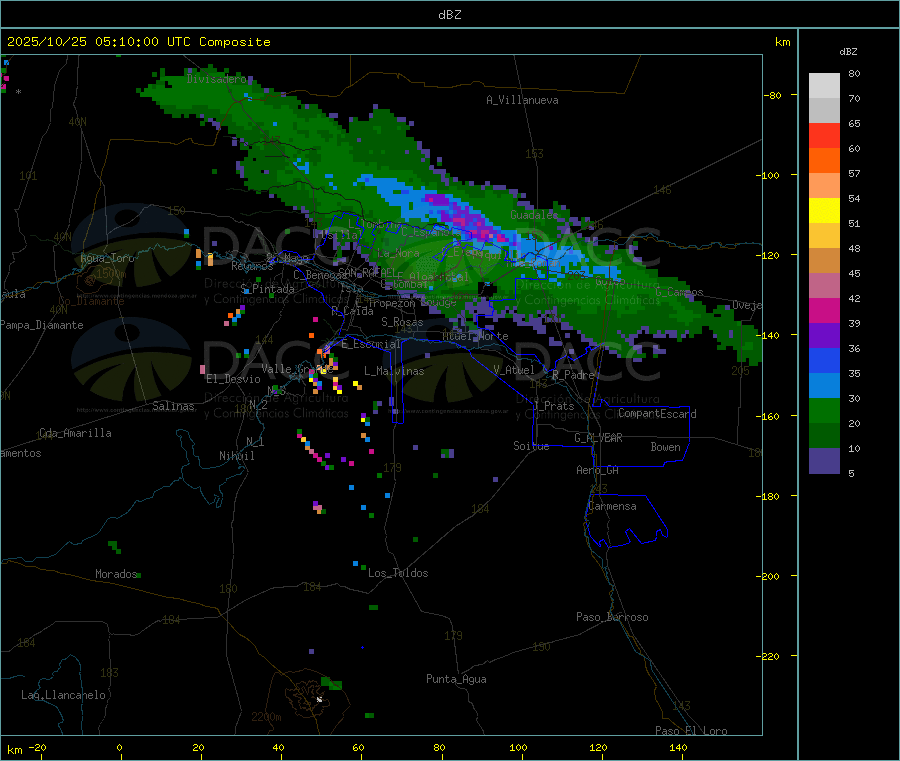Click the Paso_Barroso map label
The image size is (900, 761).
(x=612, y=617)
